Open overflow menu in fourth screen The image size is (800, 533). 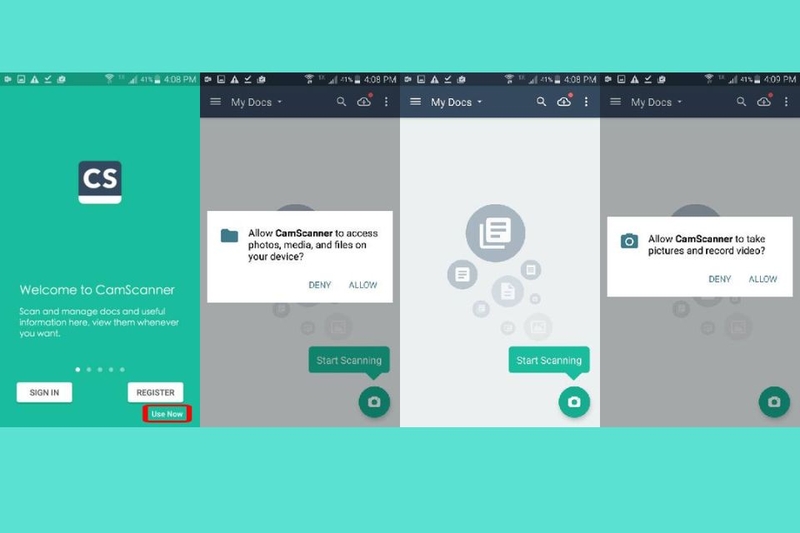tap(786, 102)
